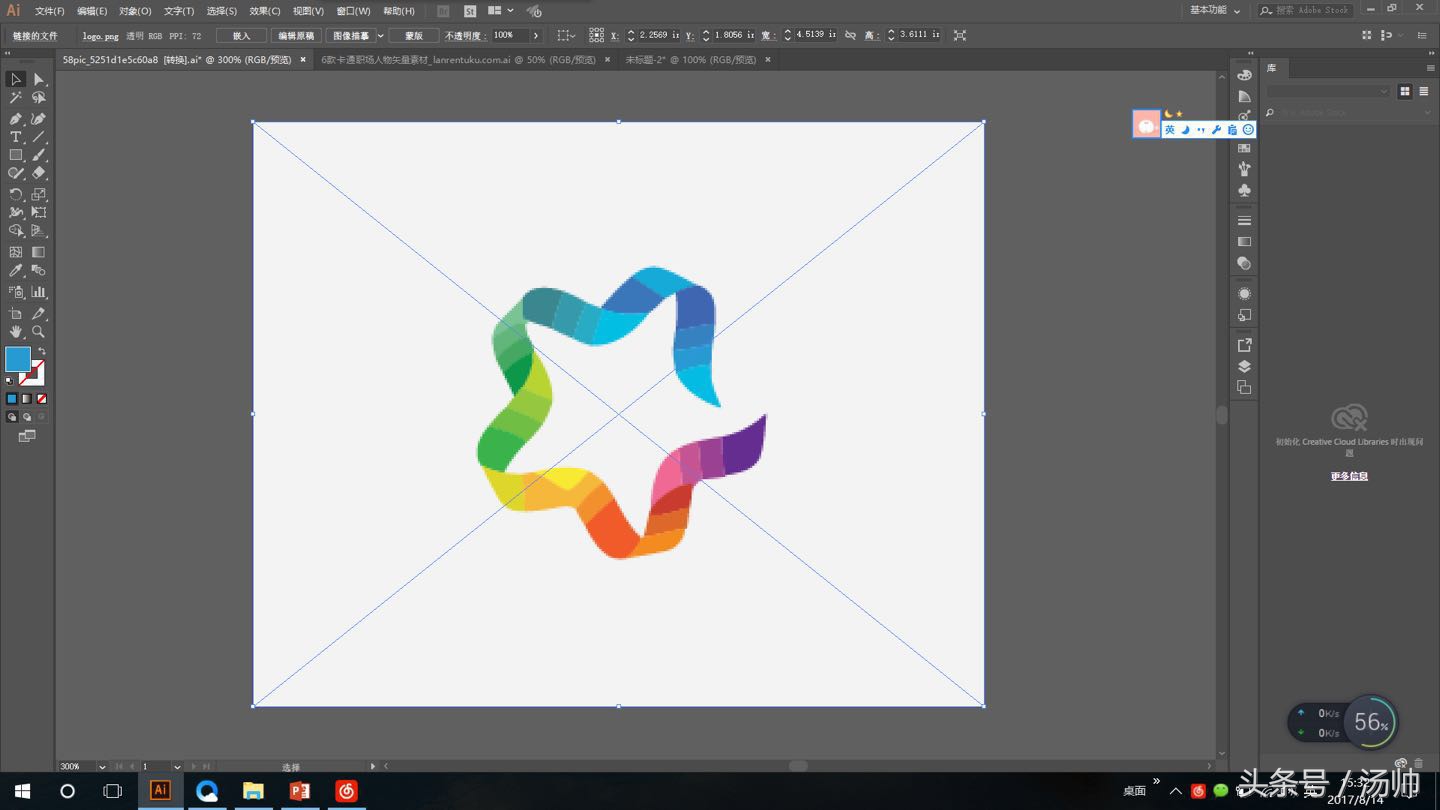Select the Scale tool
This screenshot has height=810, width=1440.
39,194
